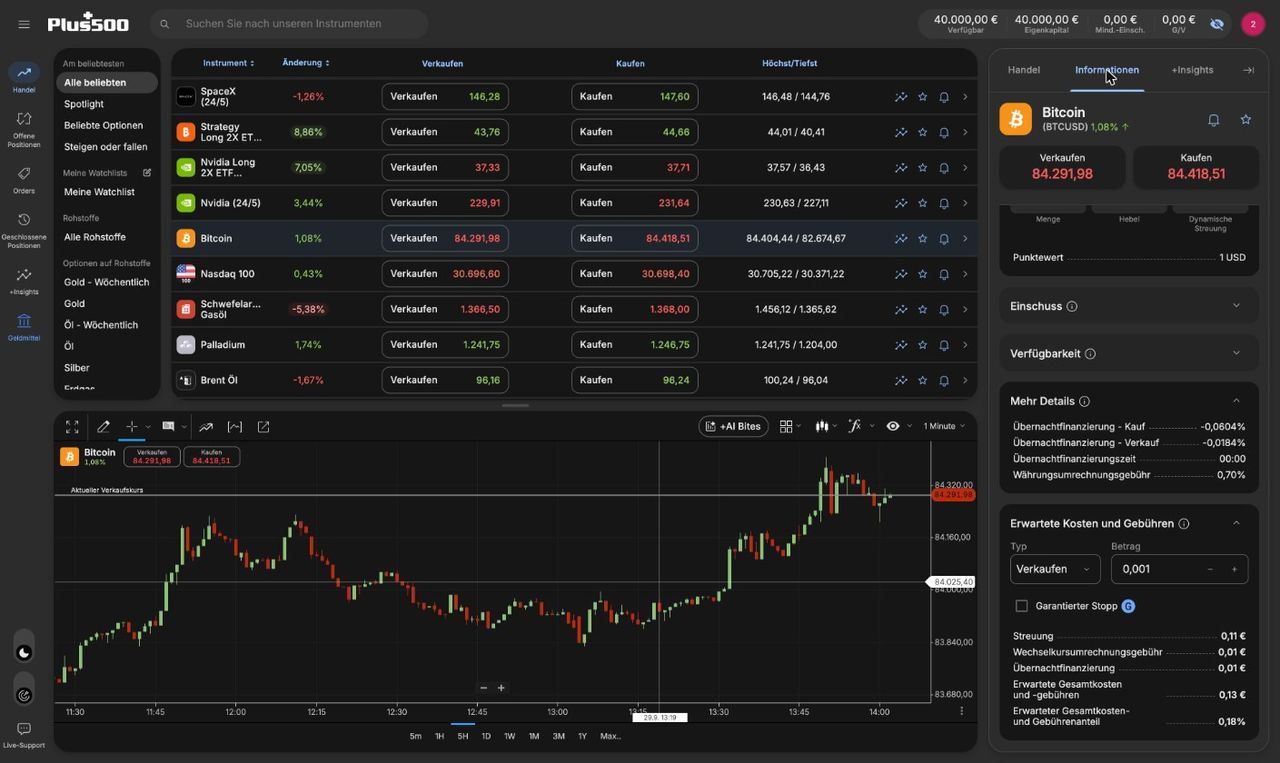Tick the Garantierter Stopp checkbox
The height and width of the screenshot is (763, 1280).
(x=1021, y=606)
